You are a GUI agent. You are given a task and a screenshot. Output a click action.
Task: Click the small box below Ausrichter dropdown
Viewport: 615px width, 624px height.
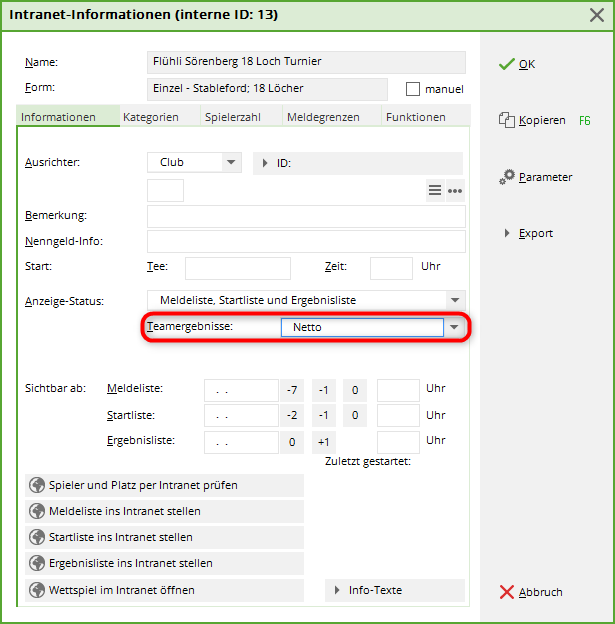tap(165, 190)
